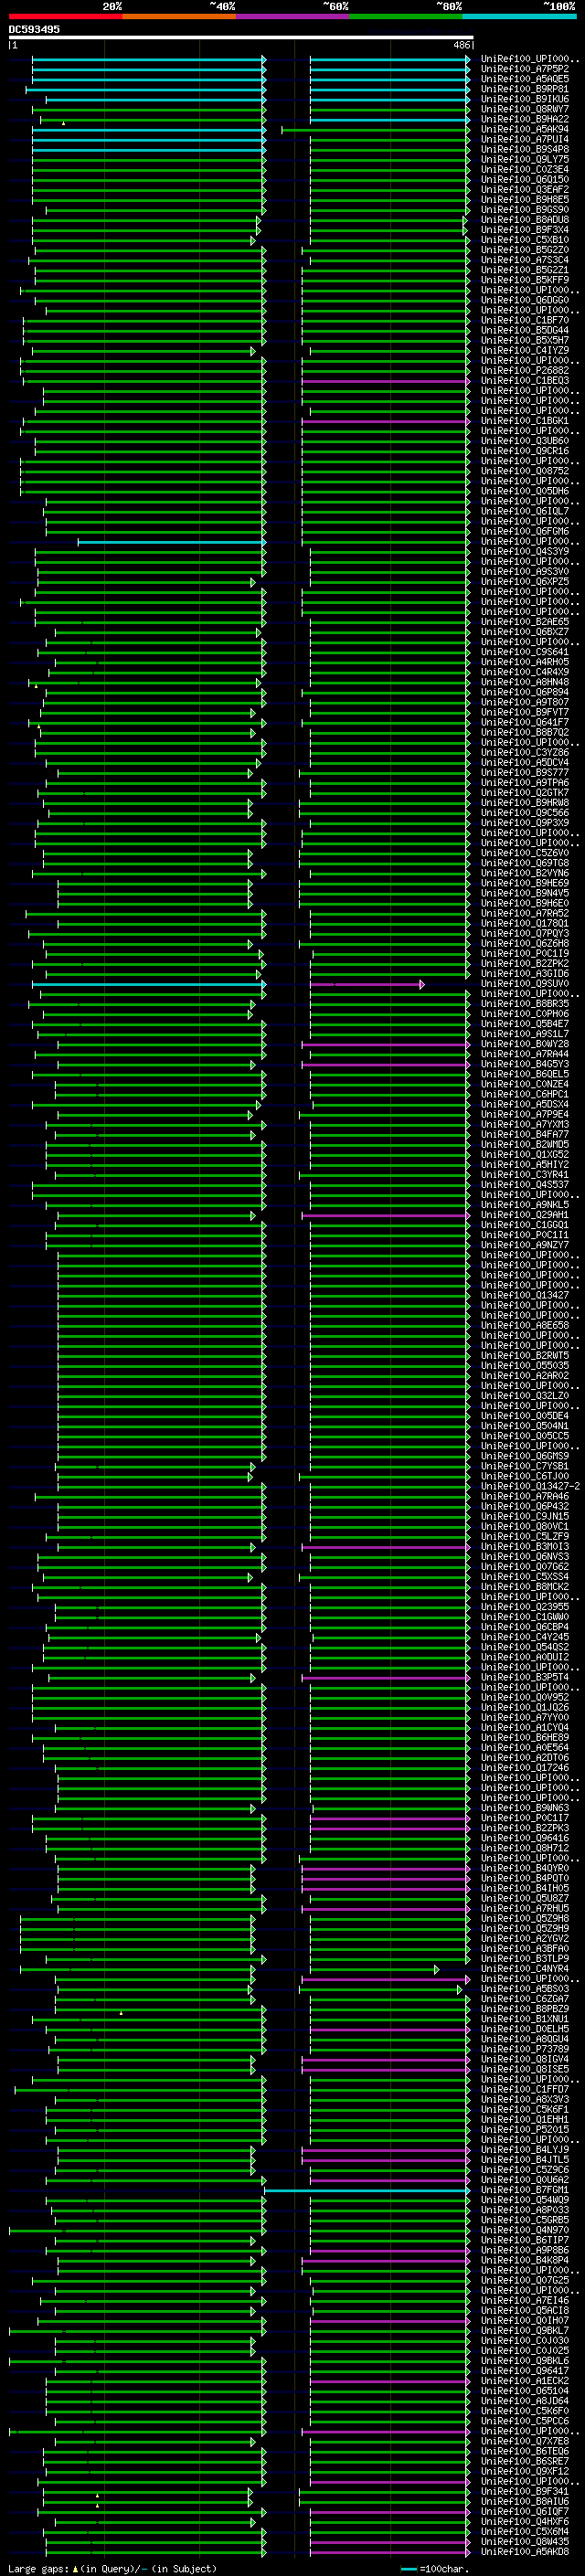Click label UniRef100_C1BGK1
Image resolution: width=585 pixels, height=2576 pixels.
coord(525,420)
